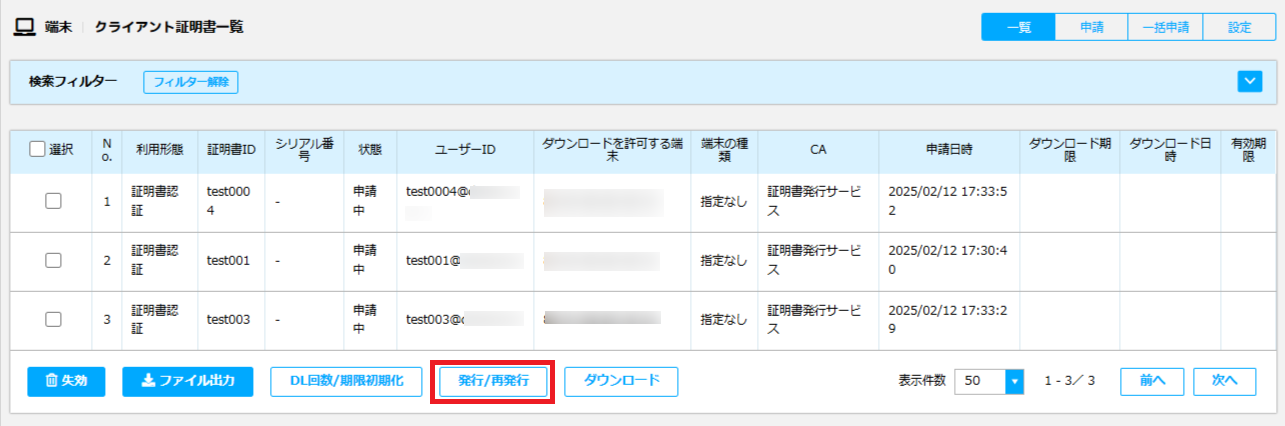Click request date 2025/02/12 17:33:29
Image resolution: width=1285 pixels, height=426 pixels.
(x=947, y=319)
